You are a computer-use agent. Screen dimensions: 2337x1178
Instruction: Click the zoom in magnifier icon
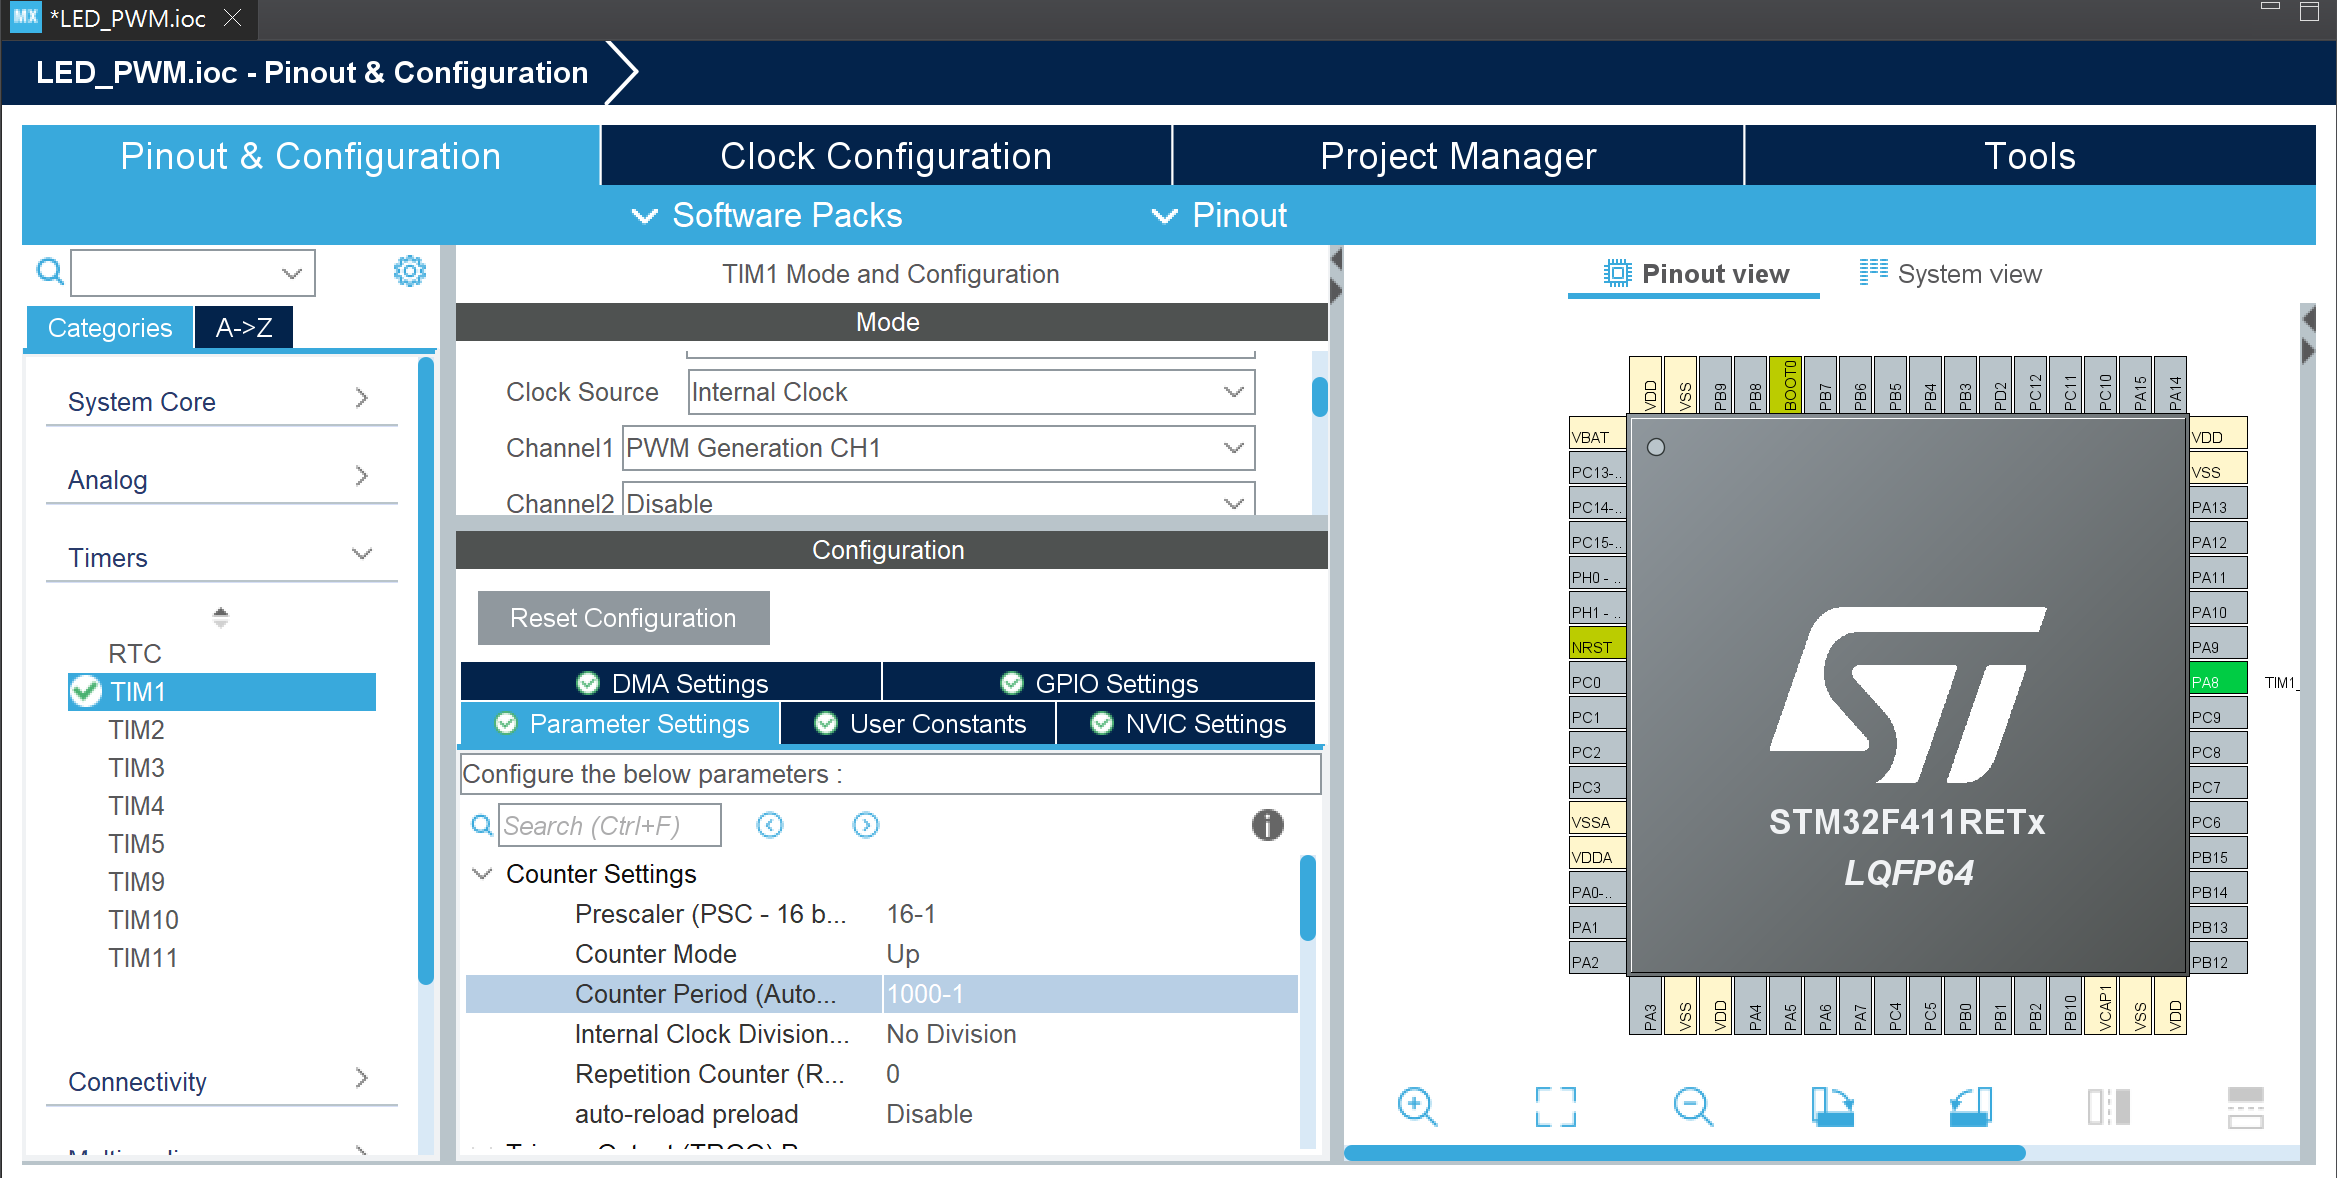pyautogui.click(x=1417, y=1106)
